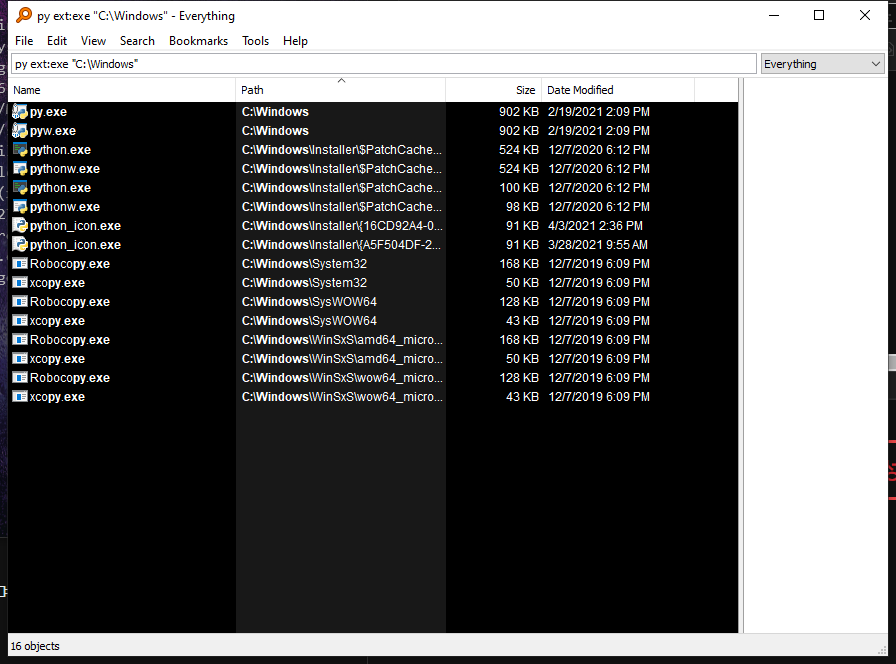
Task: Click icon of python_icon.exe modified 3/28/2021
Action: coord(20,244)
